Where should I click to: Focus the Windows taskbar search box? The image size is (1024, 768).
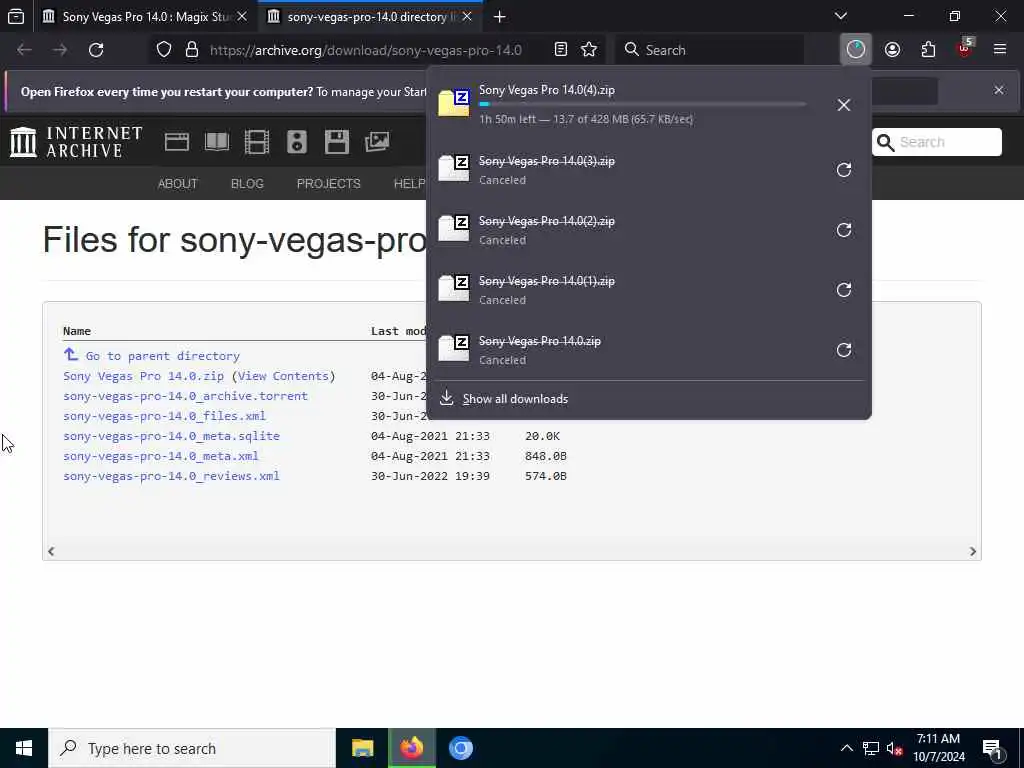pyautogui.click(x=192, y=748)
